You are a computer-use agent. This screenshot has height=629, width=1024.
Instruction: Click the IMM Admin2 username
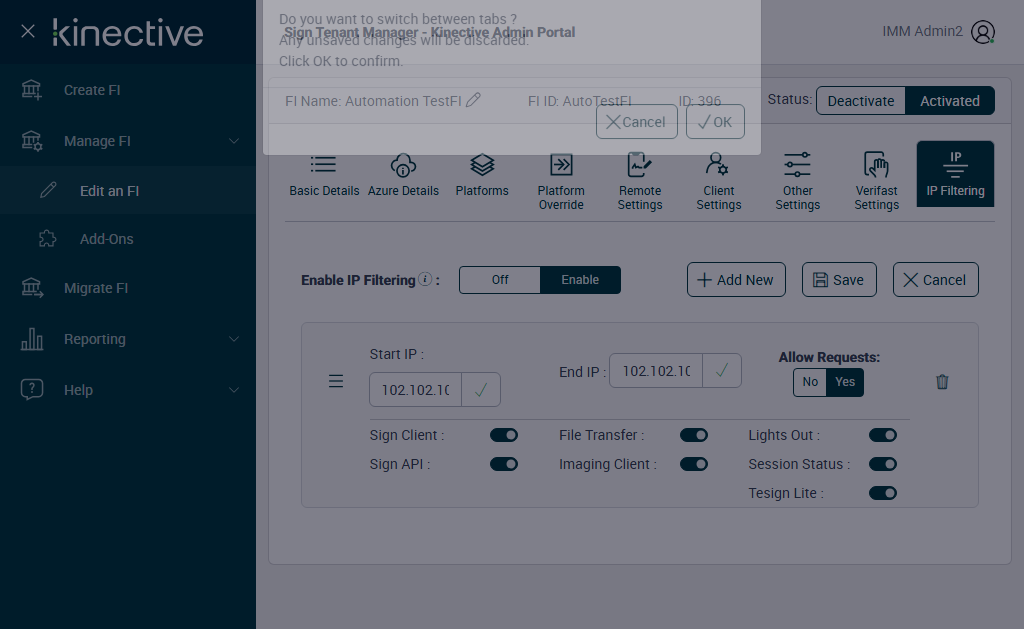coord(922,31)
